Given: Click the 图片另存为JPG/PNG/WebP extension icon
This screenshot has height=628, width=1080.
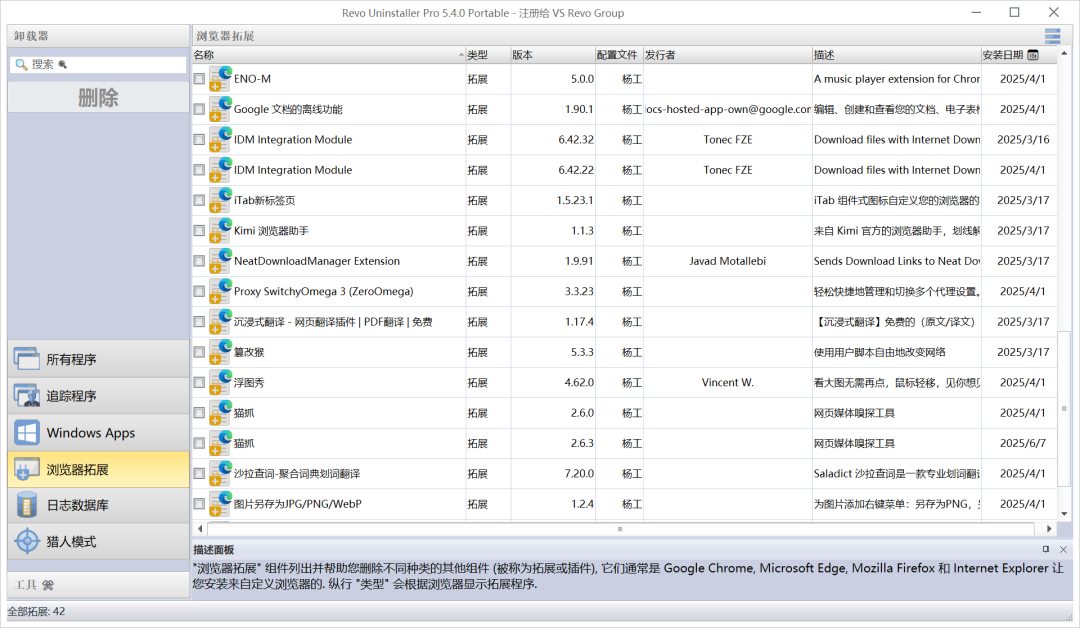Looking at the screenshot, I should (x=220, y=503).
